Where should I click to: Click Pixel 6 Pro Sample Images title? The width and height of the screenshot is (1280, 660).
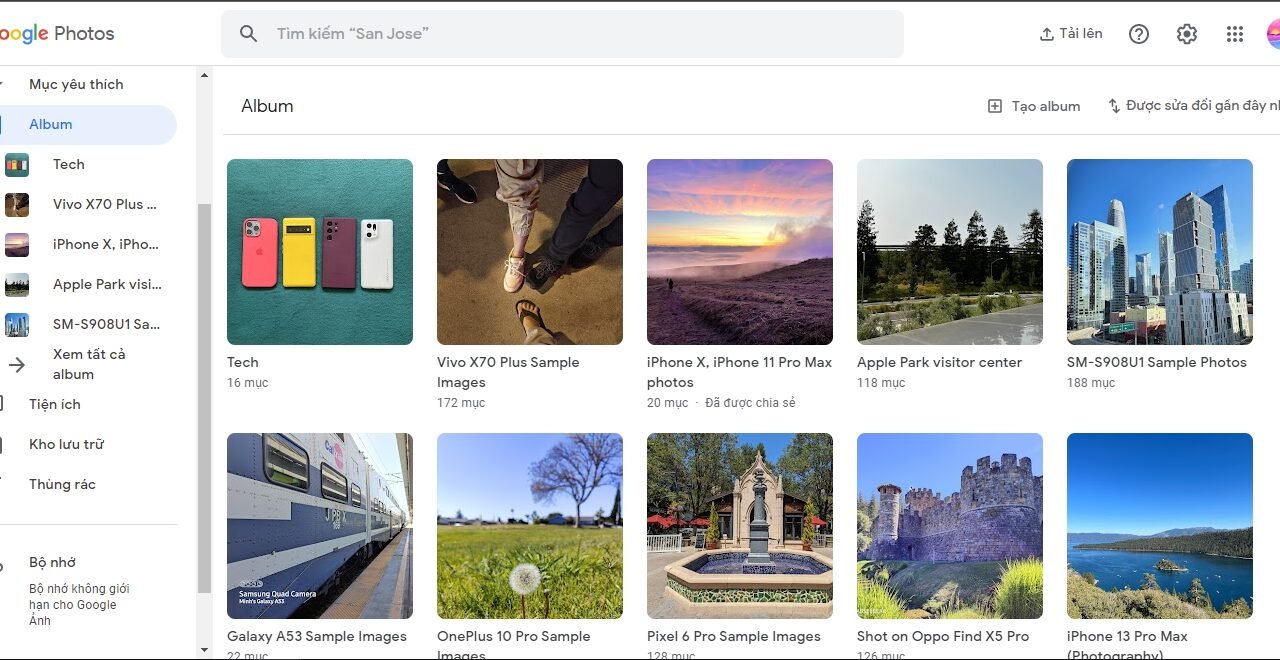coord(734,636)
